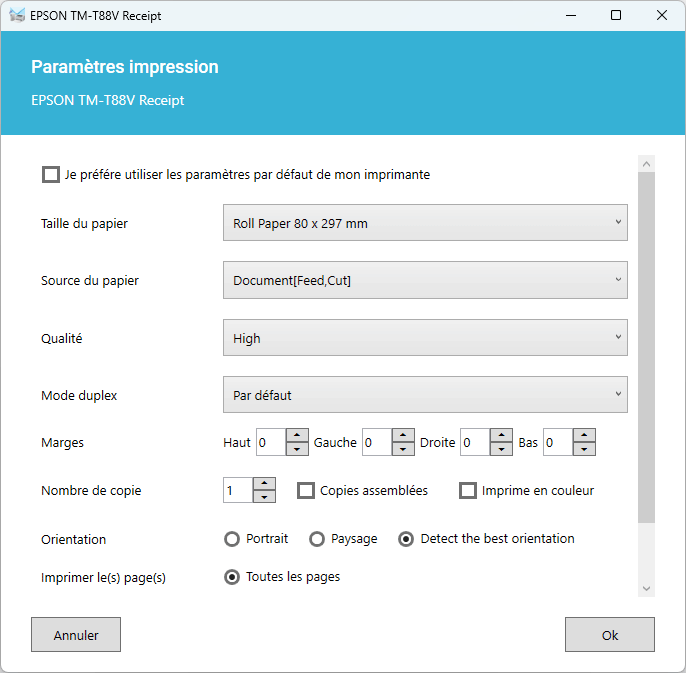Click the Gauche margin input field
The height and width of the screenshot is (673, 686).
pyautogui.click(x=377, y=442)
